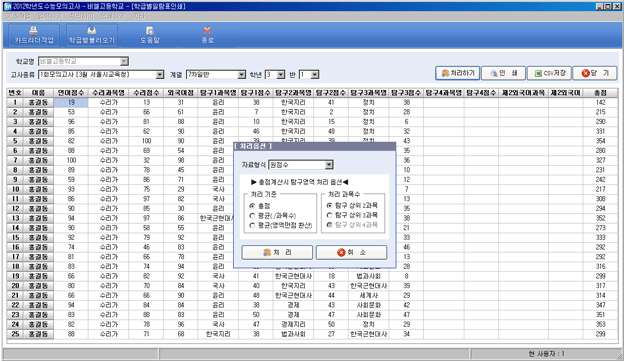The width and height of the screenshot is (625, 362).
Task: Open the 입력하기 menu
Action: [x=50, y=16]
